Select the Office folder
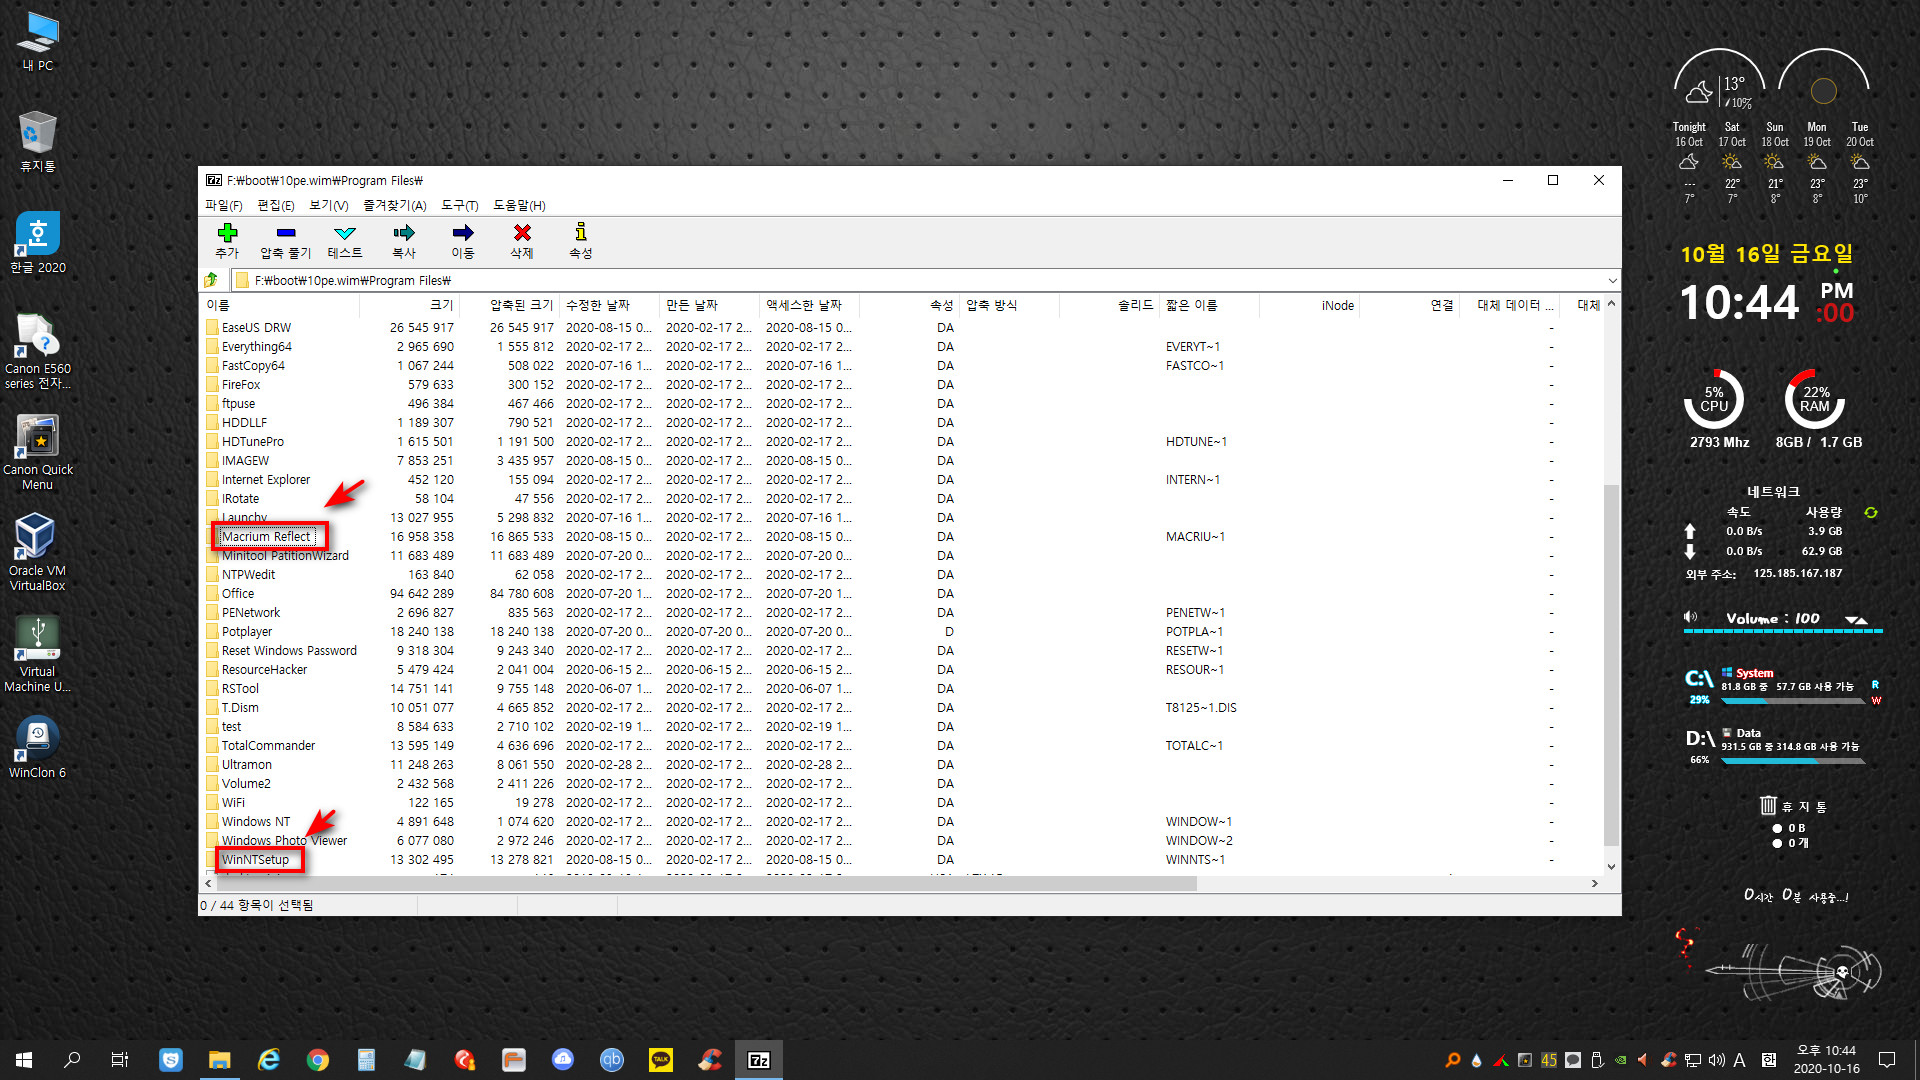 pos(238,594)
